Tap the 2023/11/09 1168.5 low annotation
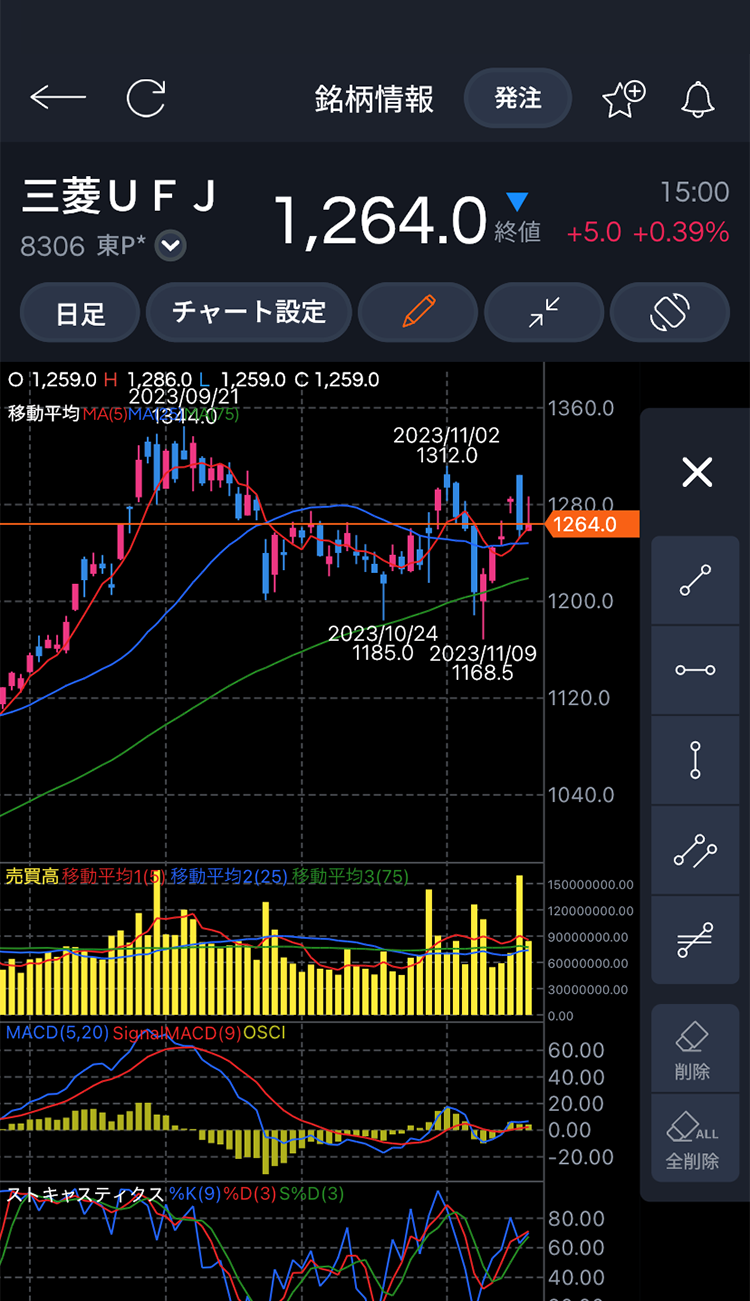Image resolution: width=750 pixels, height=1301 pixels. tap(483, 663)
